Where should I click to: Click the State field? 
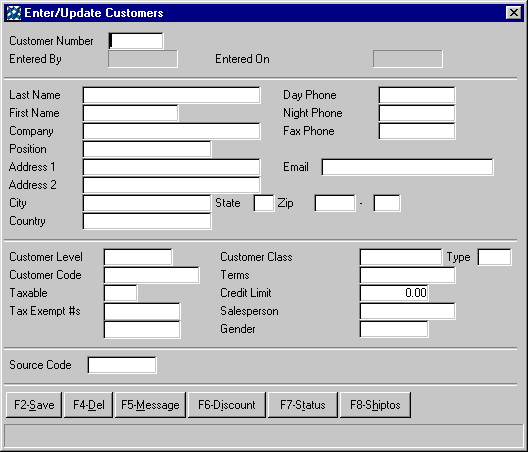[264, 203]
